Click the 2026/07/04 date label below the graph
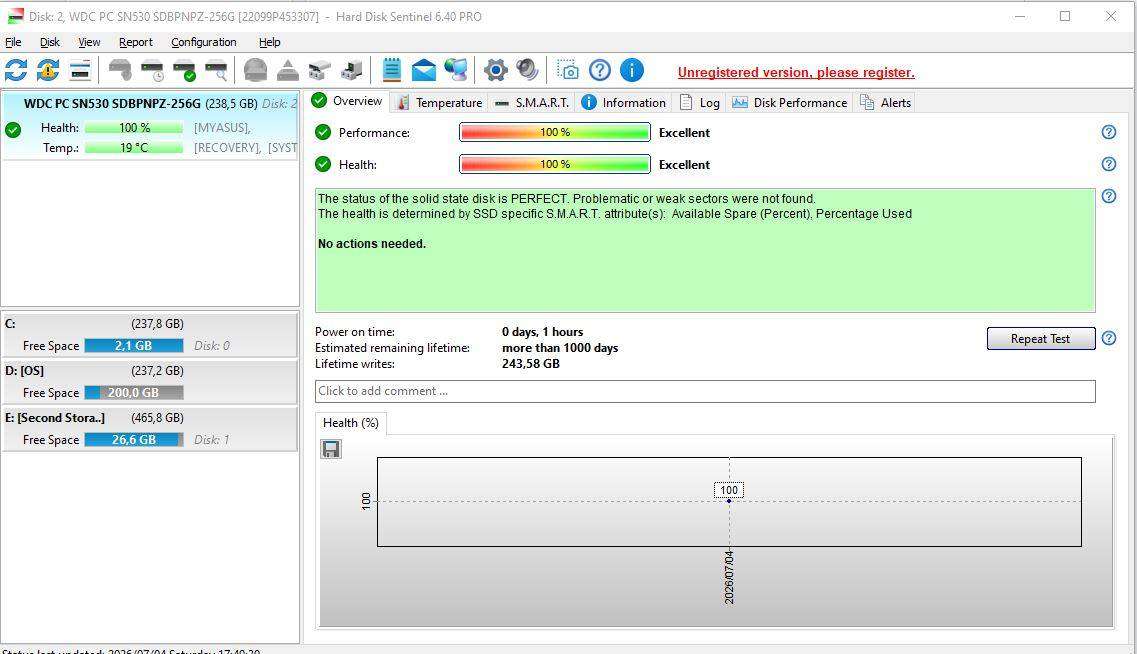This screenshot has width=1137, height=654. pyautogui.click(x=729, y=577)
